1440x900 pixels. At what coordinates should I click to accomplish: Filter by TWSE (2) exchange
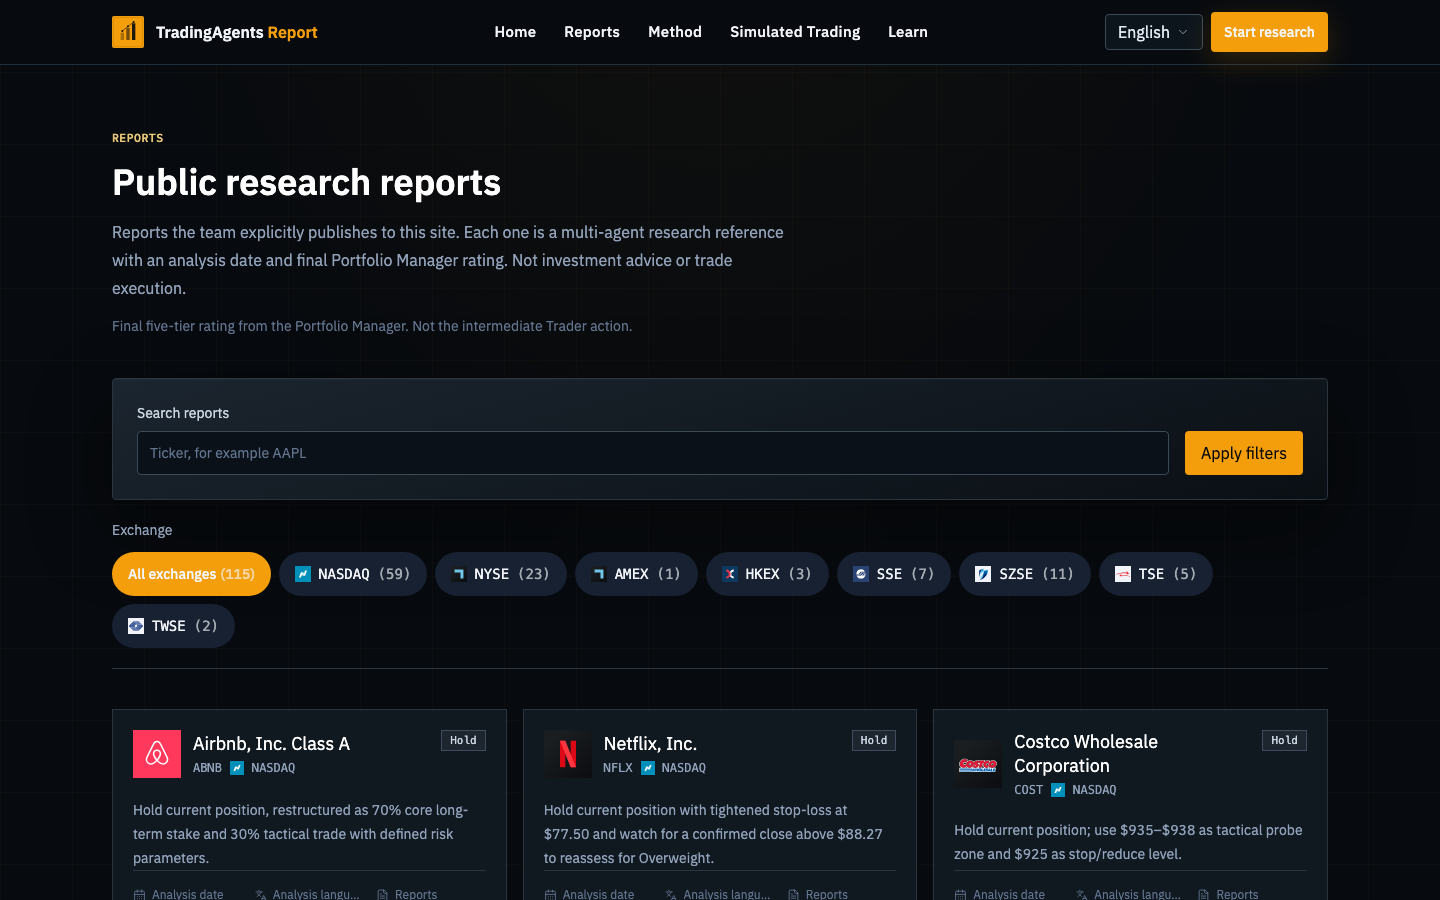[x=173, y=626]
